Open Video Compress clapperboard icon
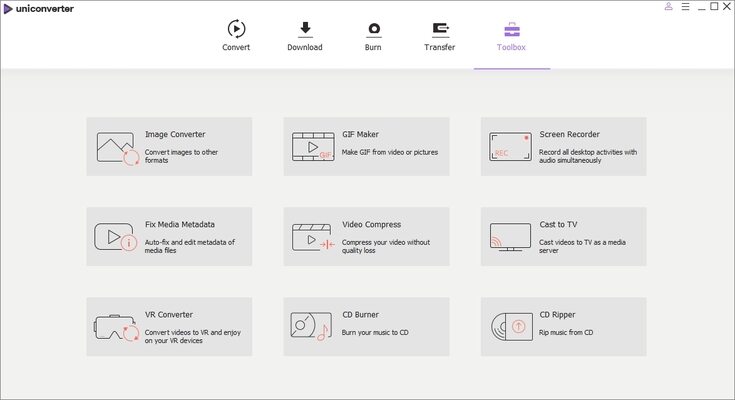This screenshot has height=400, width=735. coord(313,237)
